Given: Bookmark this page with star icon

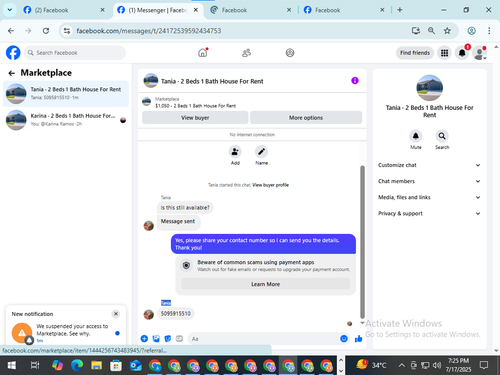Looking at the screenshot, I should (447, 31).
